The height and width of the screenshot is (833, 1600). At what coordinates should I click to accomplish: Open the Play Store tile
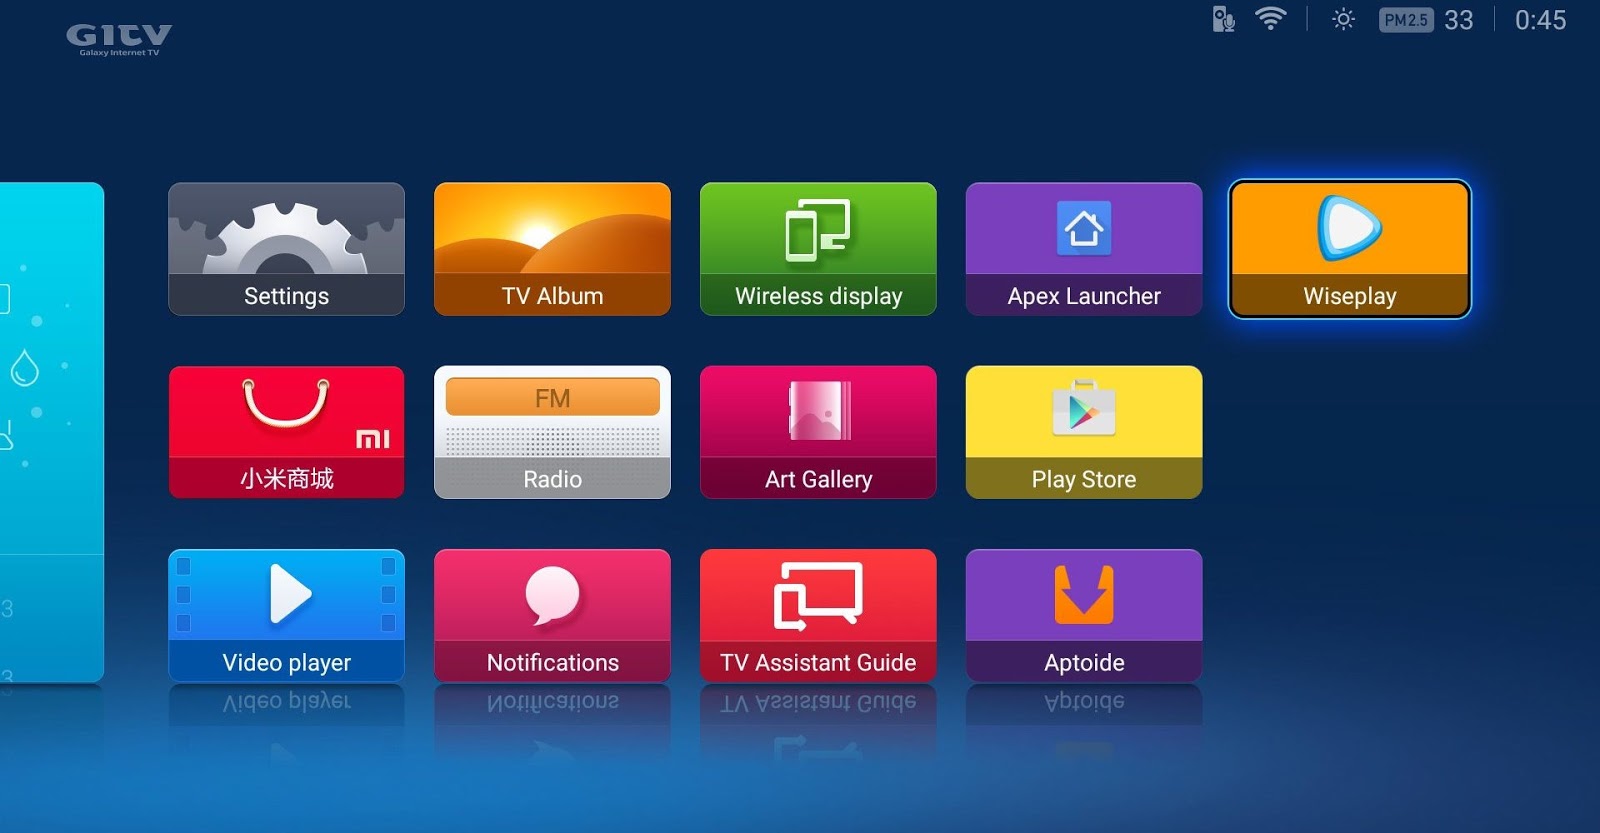(x=1084, y=432)
